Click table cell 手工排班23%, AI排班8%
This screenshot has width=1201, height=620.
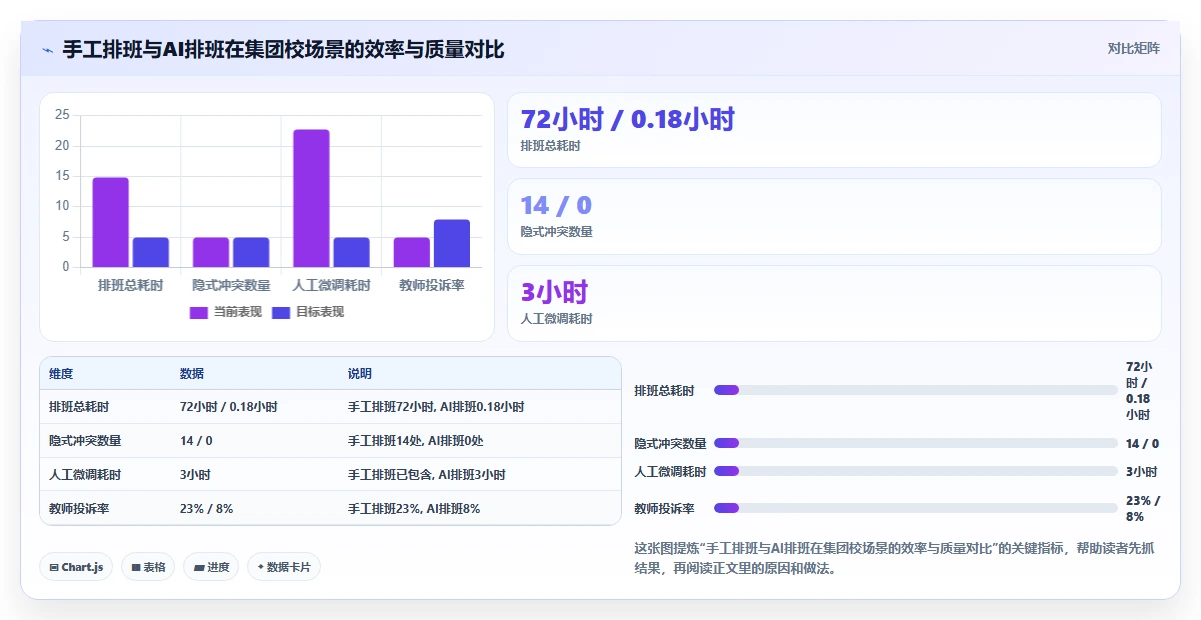tap(414, 508)
